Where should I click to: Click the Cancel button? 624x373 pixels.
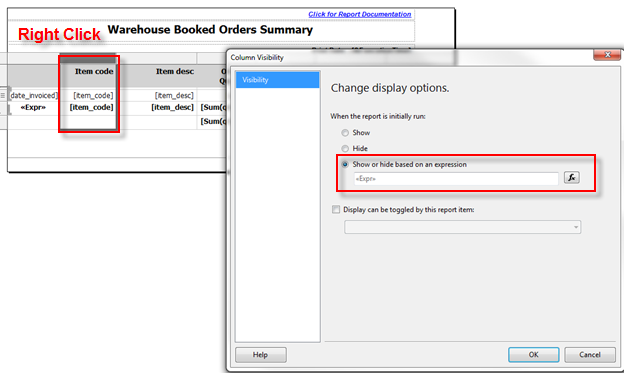point(590,355)
